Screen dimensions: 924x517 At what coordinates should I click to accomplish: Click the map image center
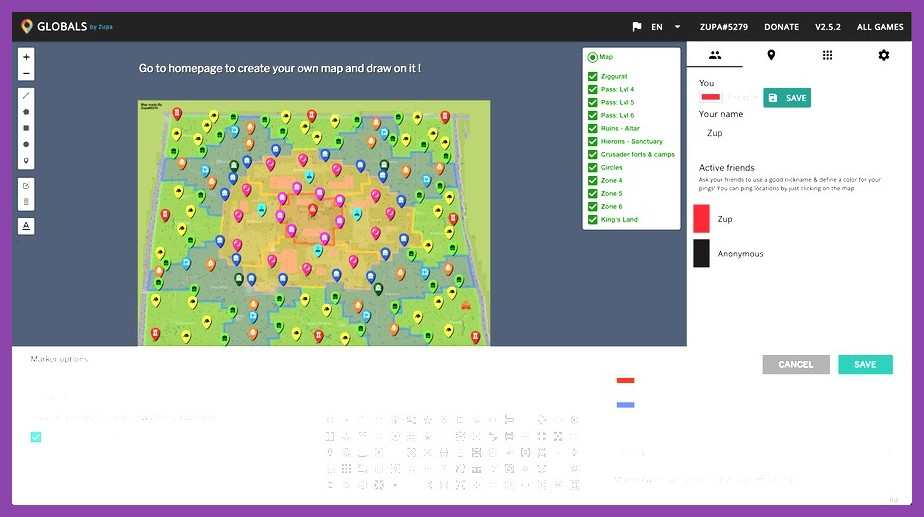[314, 223]
